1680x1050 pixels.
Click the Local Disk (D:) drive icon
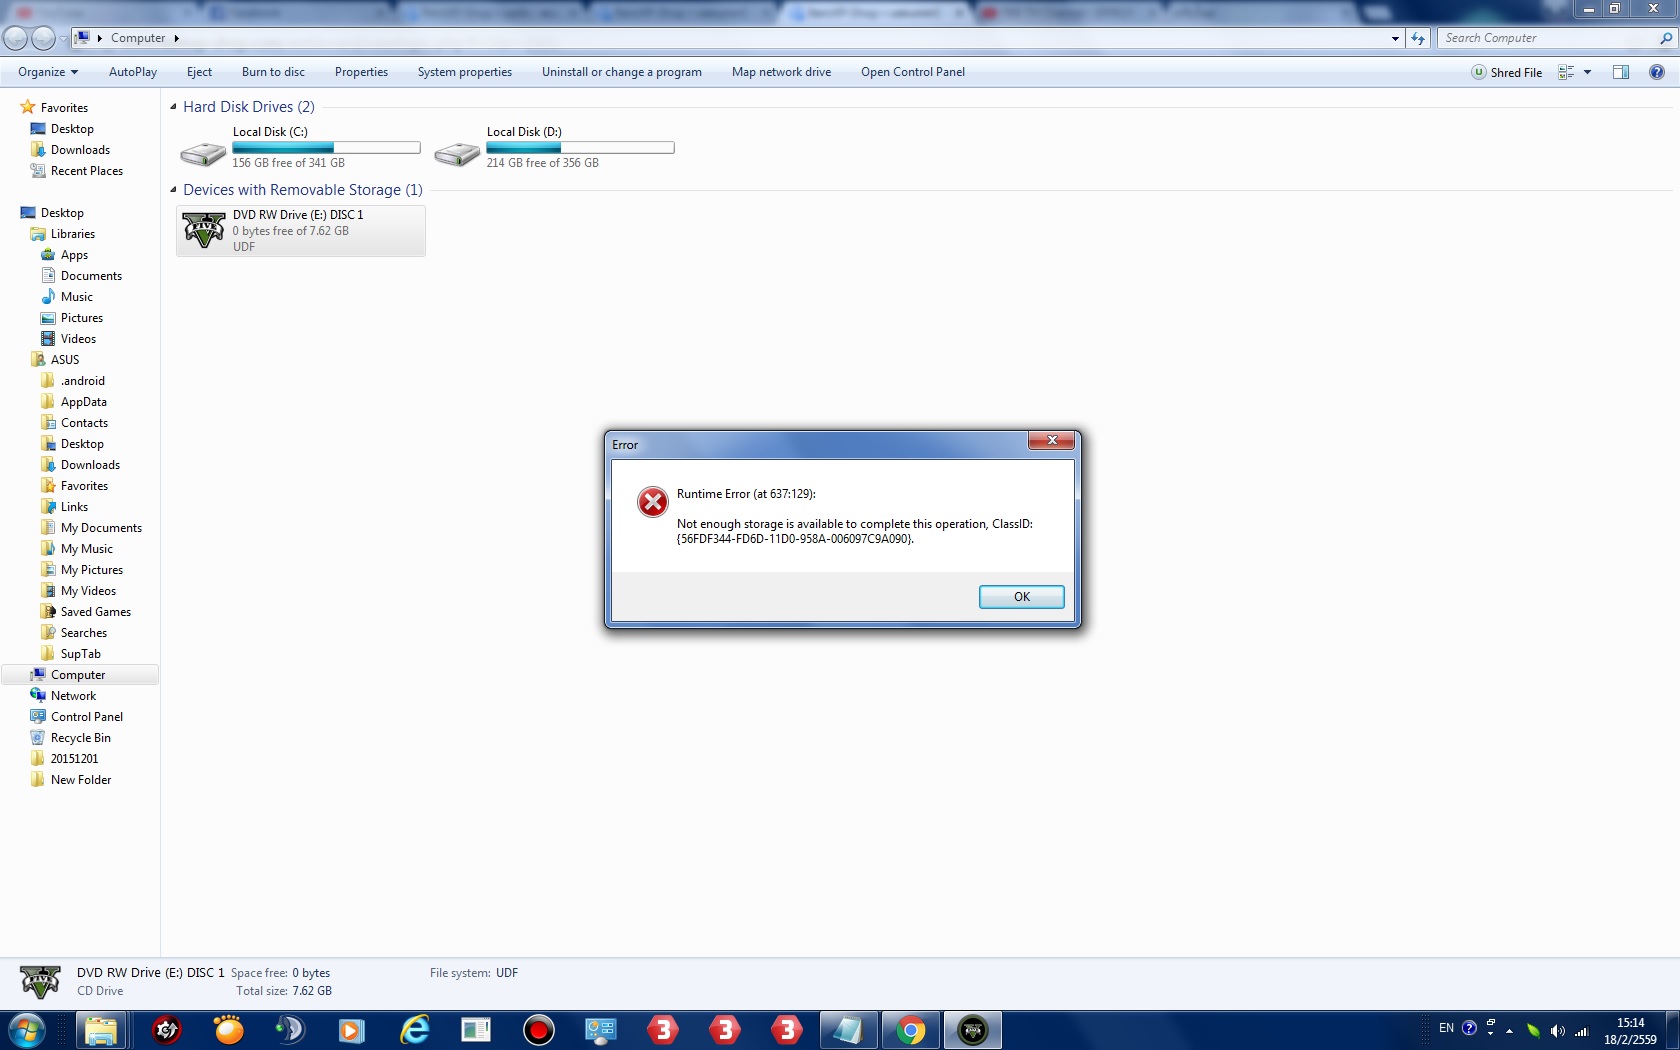457,153
